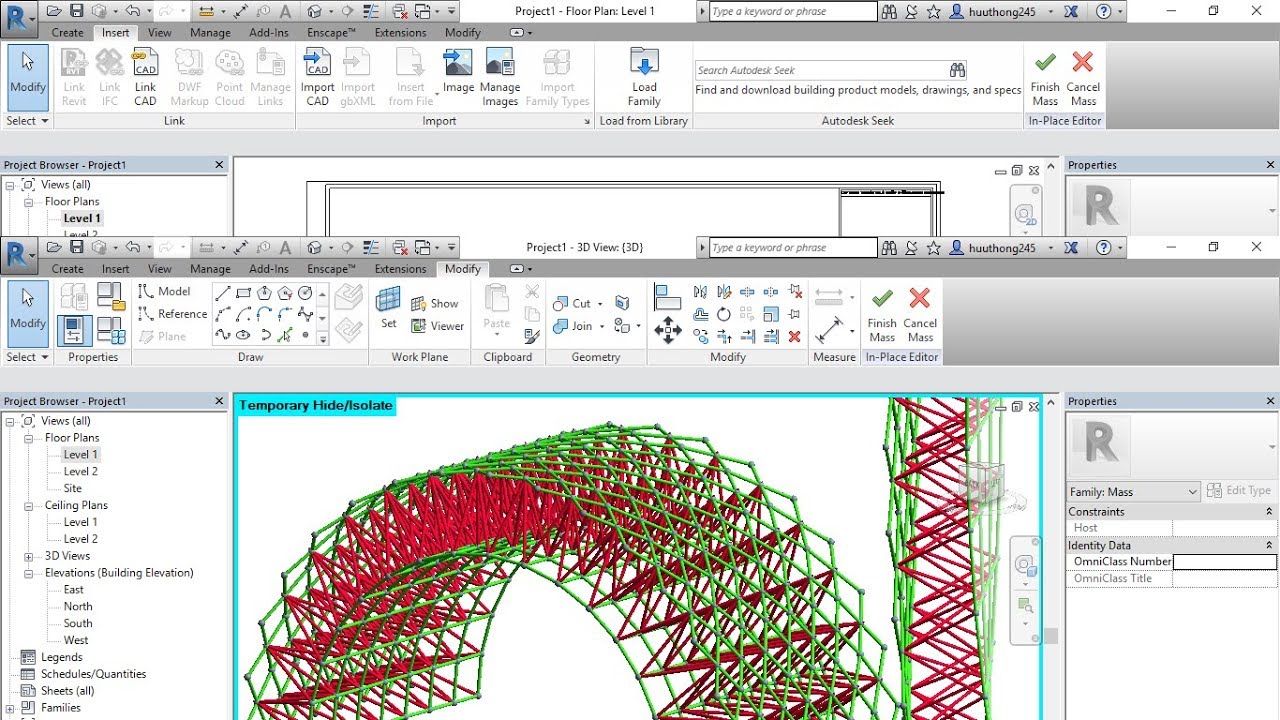Open Enscape tab in lower window
This screenshot has height=720, width=1280.
click(x=331, y=269)
